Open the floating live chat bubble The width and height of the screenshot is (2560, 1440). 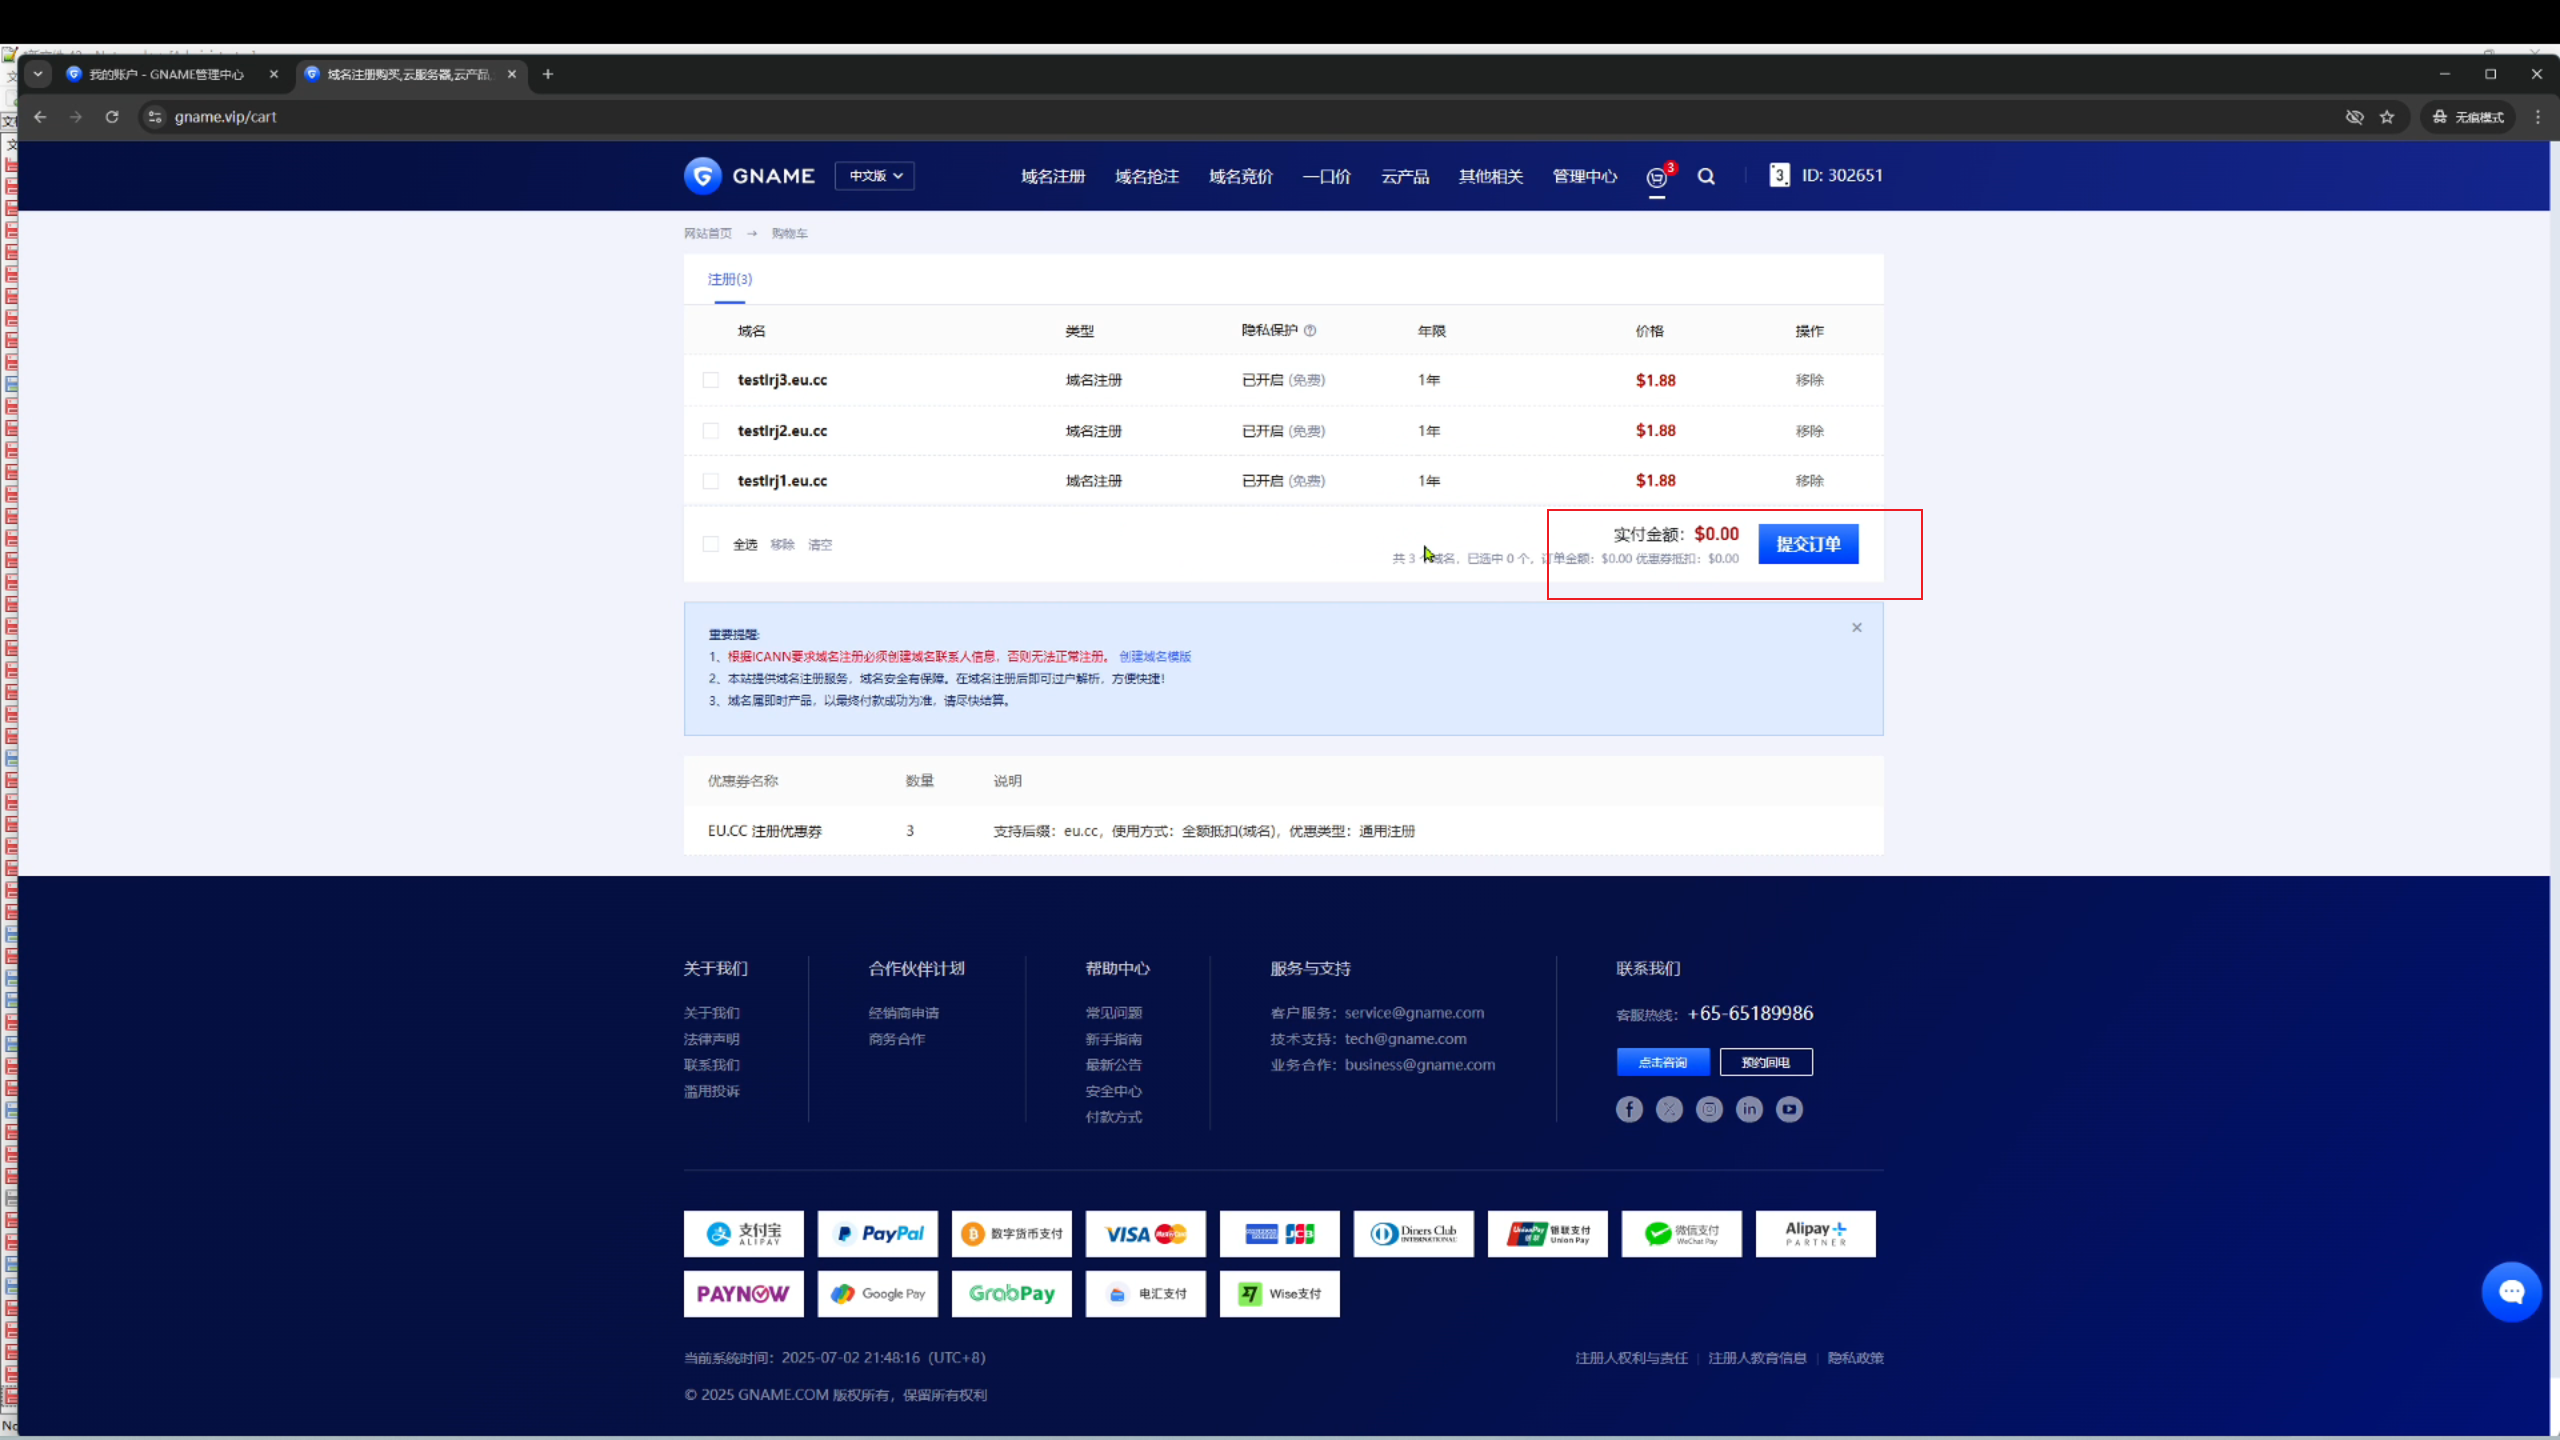click(x=2511, y=1292)
